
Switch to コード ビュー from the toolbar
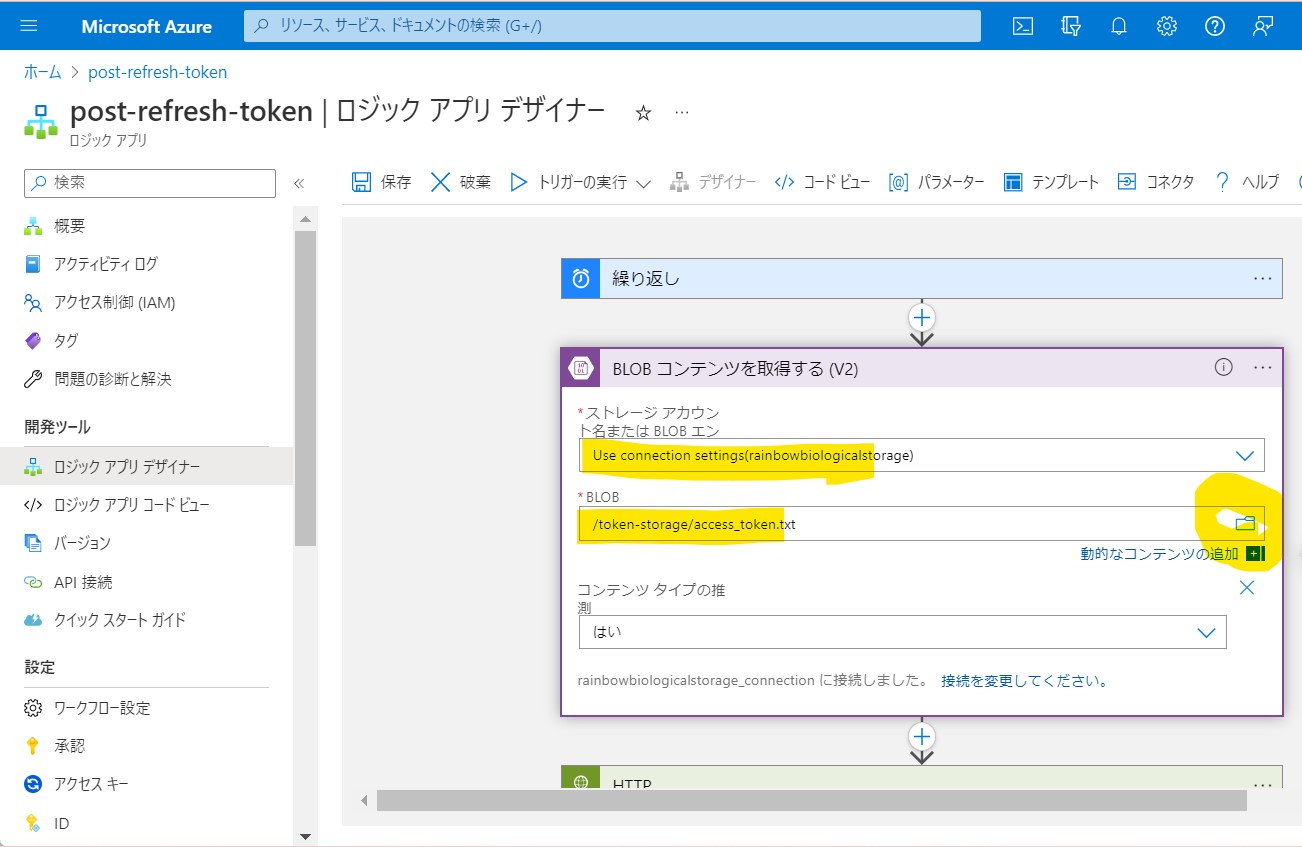click(823, 182)
